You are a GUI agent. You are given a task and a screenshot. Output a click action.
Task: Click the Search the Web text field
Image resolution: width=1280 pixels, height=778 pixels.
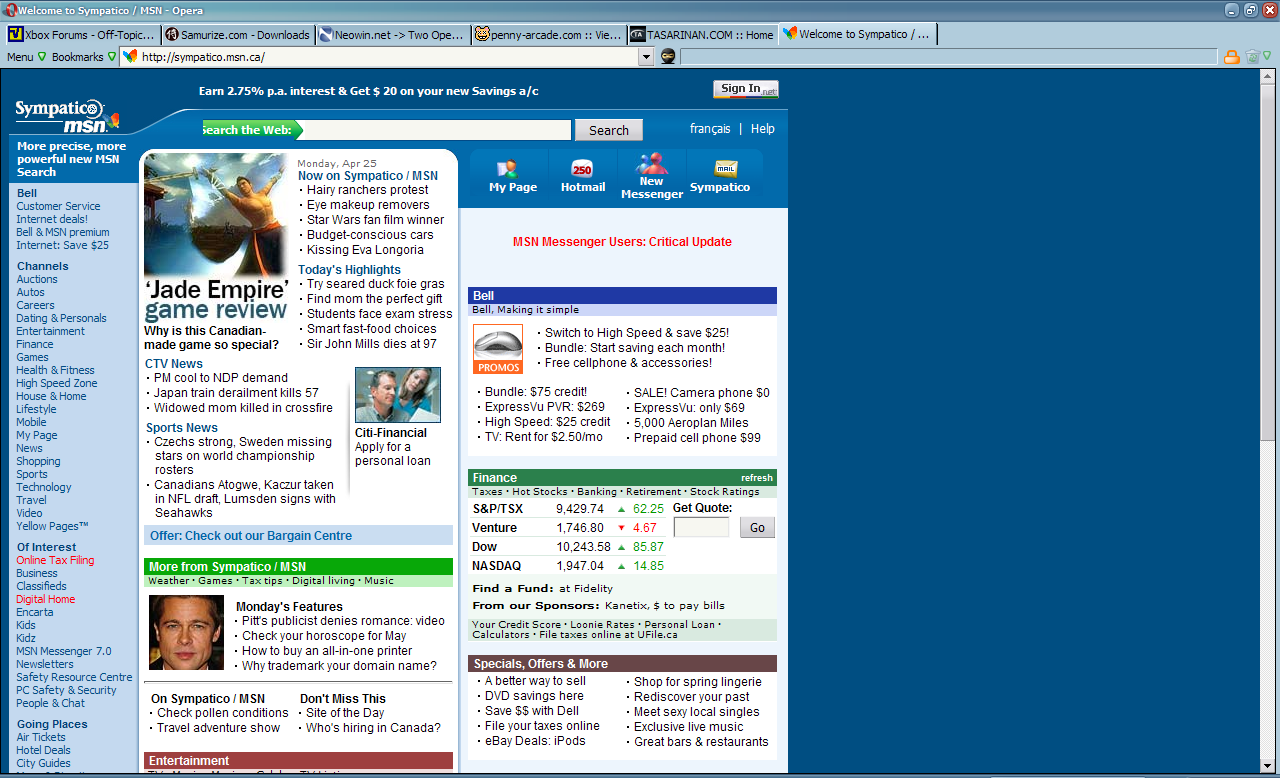[x=435, y=130]
